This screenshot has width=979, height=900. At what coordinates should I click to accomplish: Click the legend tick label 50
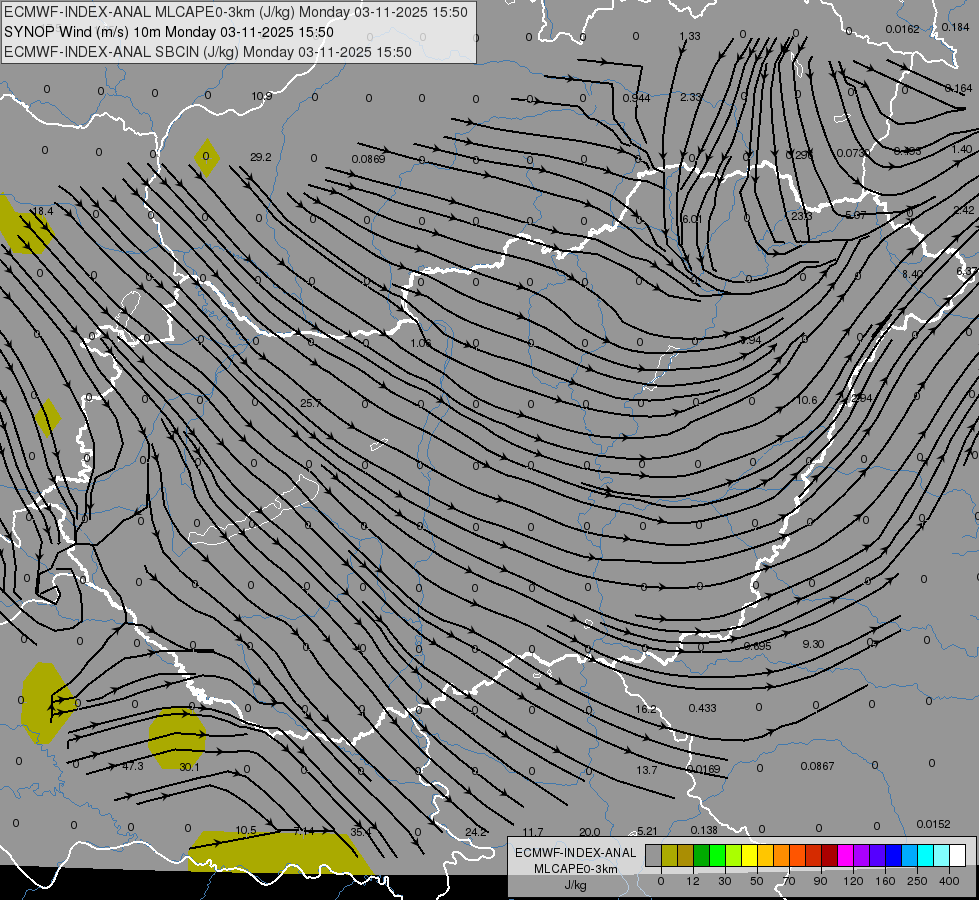[757, 881]
